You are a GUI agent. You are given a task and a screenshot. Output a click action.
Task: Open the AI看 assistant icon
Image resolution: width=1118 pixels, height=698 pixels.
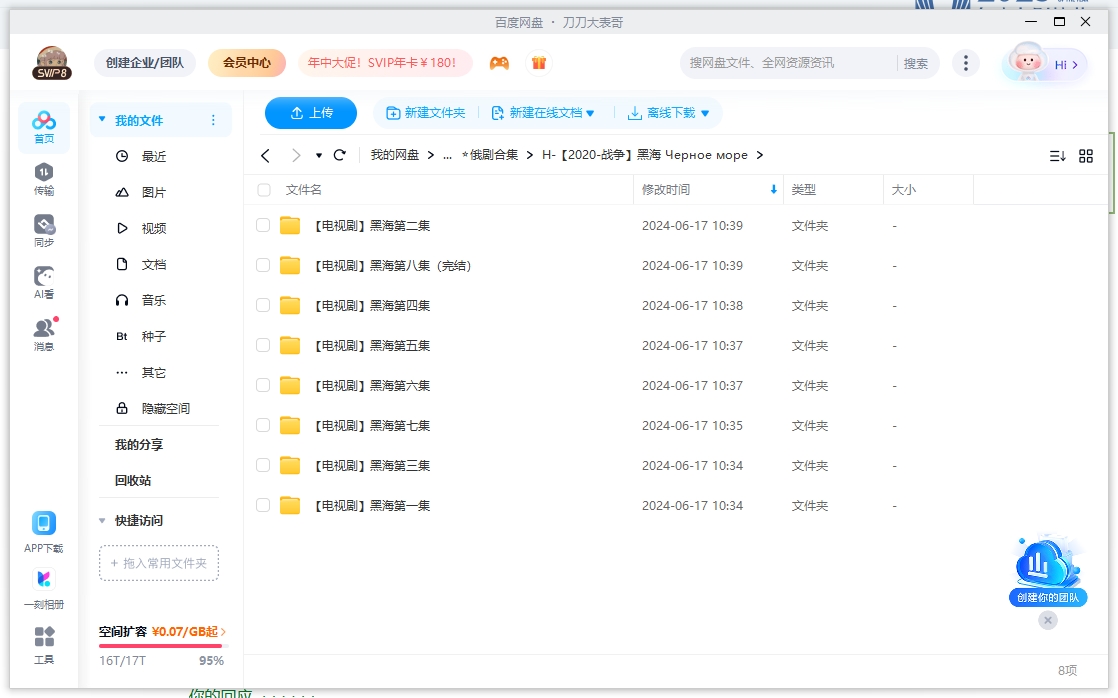pyautogui.click(x=43, y=283)
